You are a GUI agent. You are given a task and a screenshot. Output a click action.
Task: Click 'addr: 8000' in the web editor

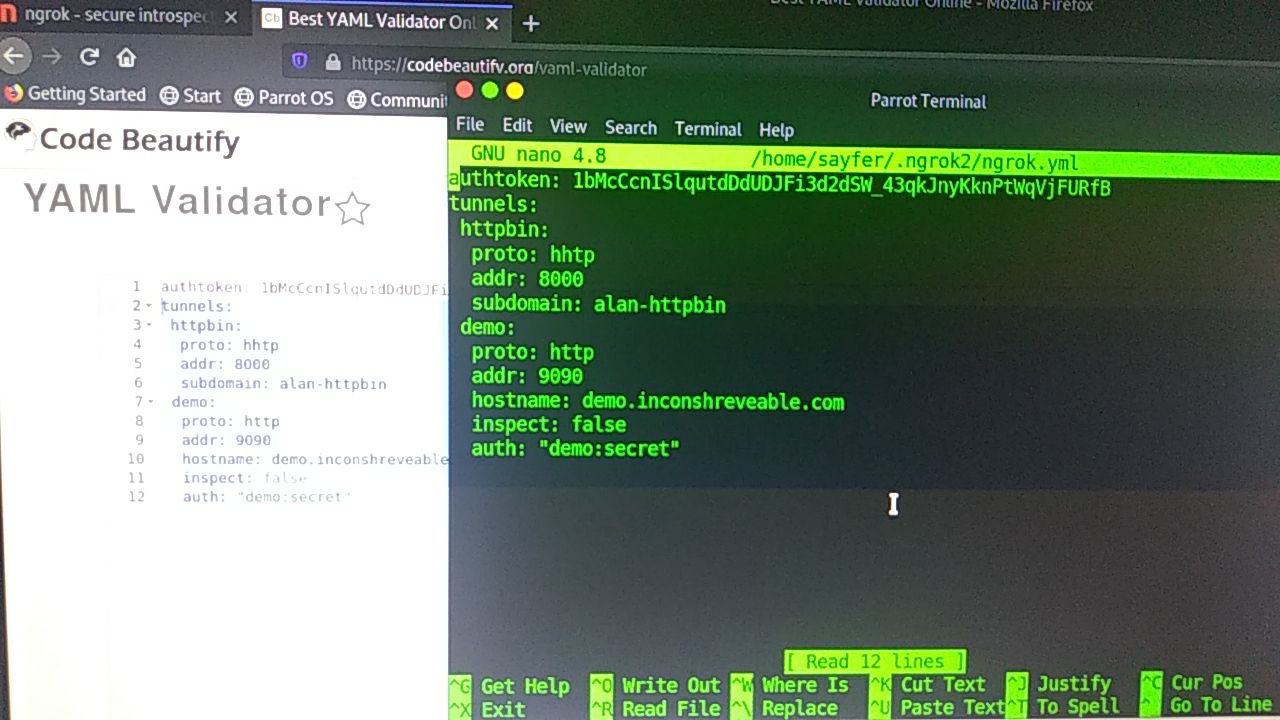(225, 364)
